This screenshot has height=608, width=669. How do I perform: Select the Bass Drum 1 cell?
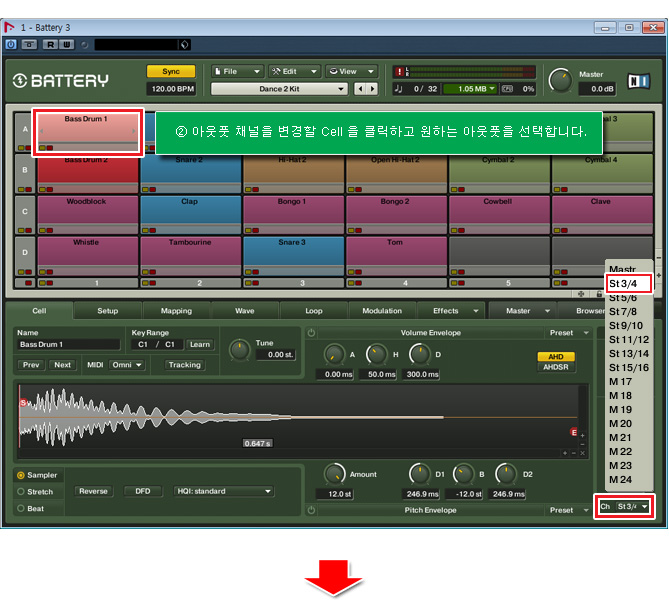pyautogui.click(x=87, y=132)
